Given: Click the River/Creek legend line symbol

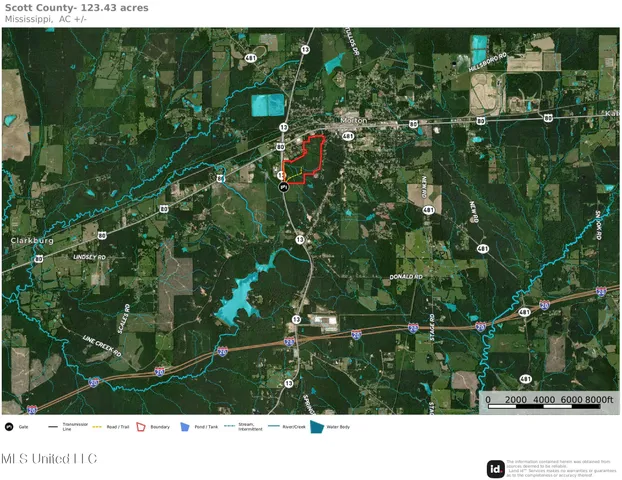Looking at the screenshot, I should point(274,426).
